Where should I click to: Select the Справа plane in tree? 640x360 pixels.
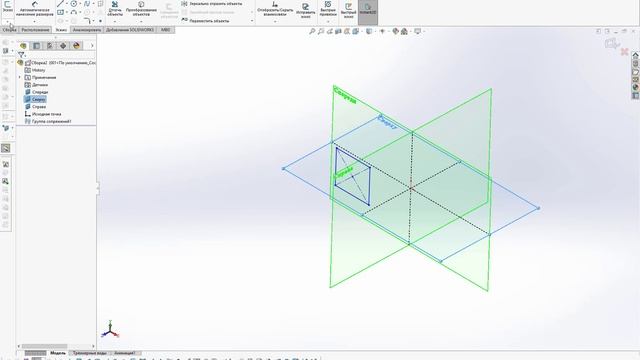(x=36, y=107)
